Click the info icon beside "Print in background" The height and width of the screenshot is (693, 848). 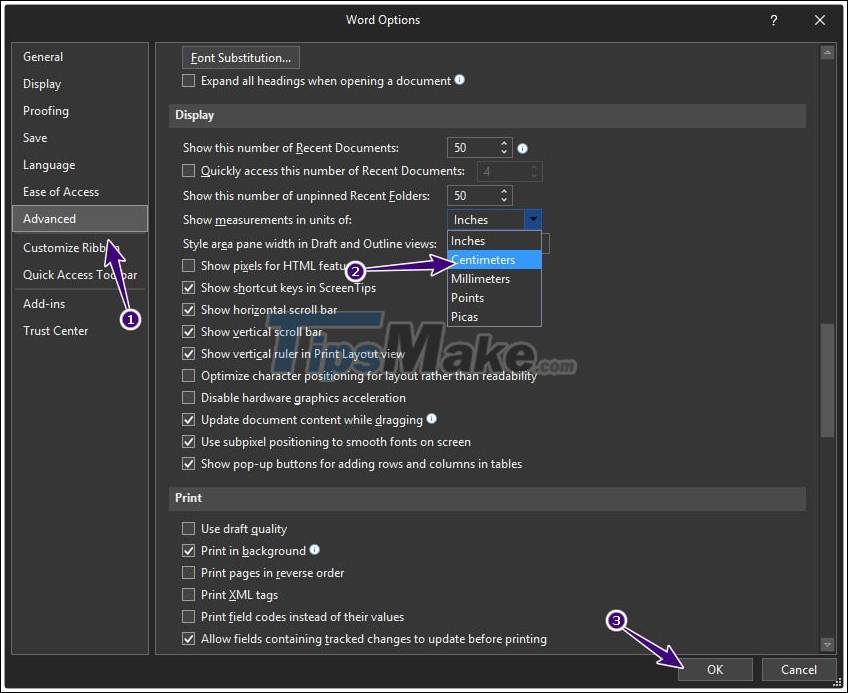pyautogui.click(x=315, y=550)
